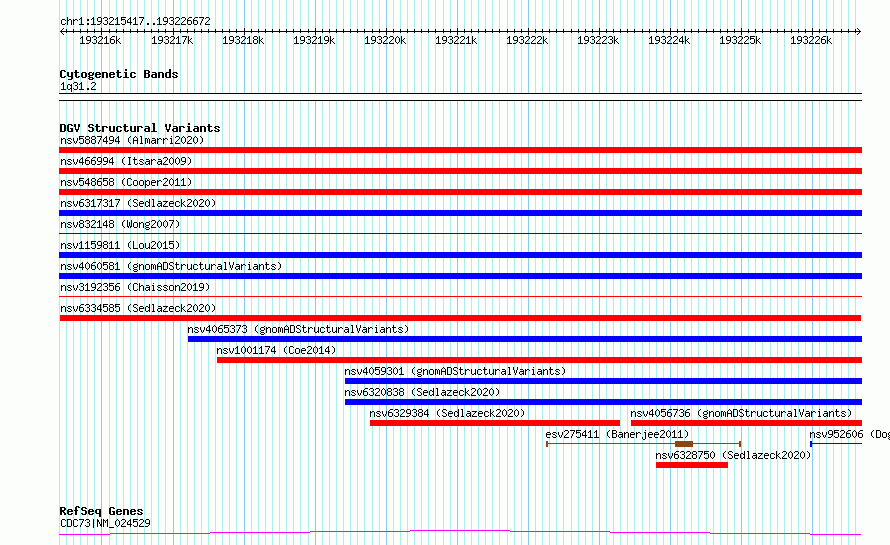This screenshot has width=890, height=545.
Task: Click the 193224k ruler tick label
Action: [x=669, y=40]
